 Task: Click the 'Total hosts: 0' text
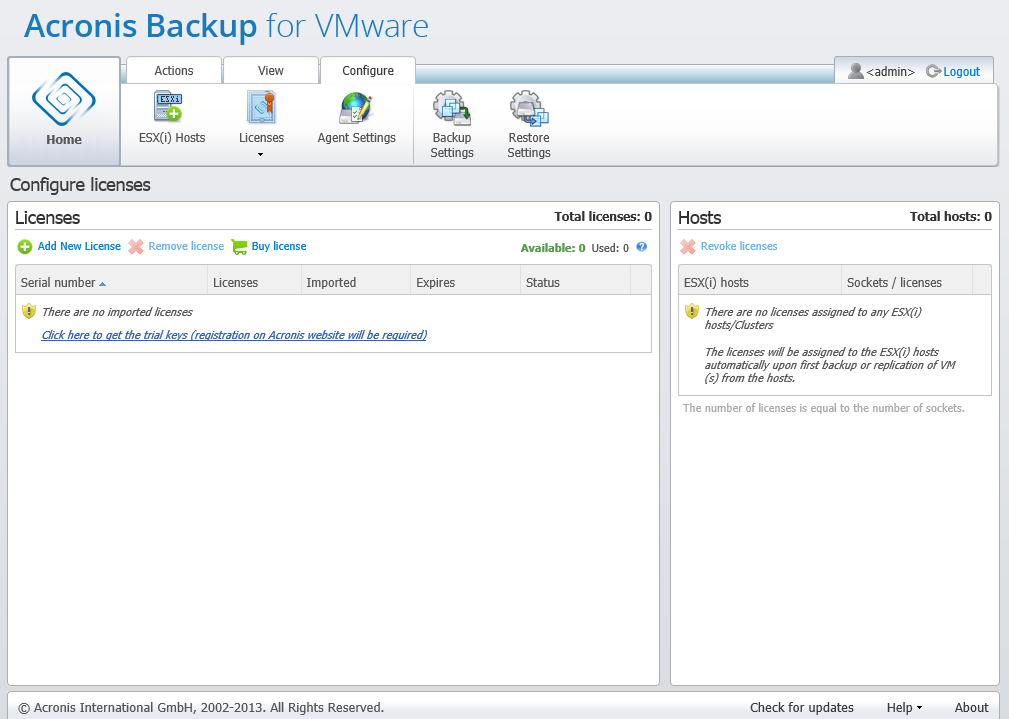(x=950, y=217)
